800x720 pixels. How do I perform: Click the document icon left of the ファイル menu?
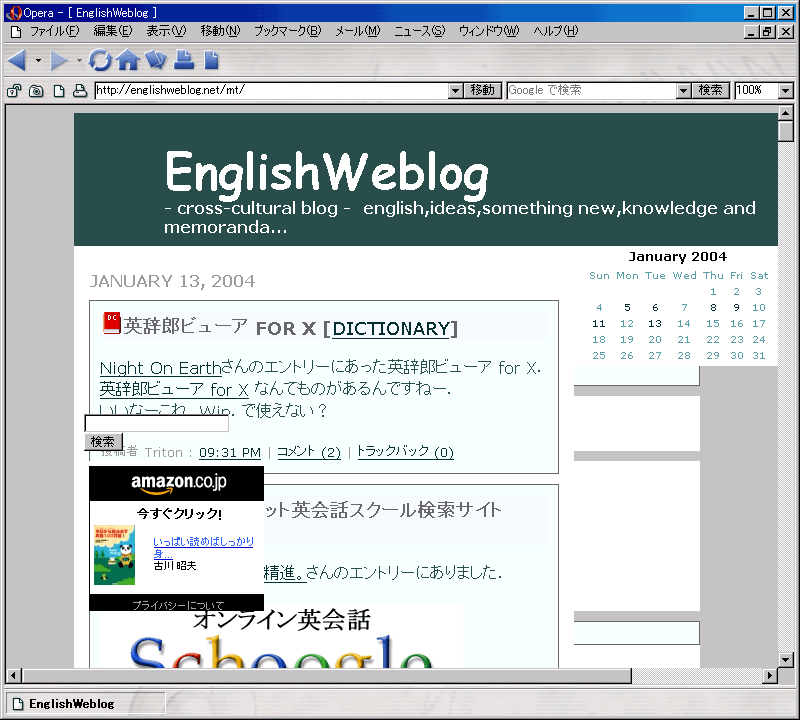[x=16, y=32]
